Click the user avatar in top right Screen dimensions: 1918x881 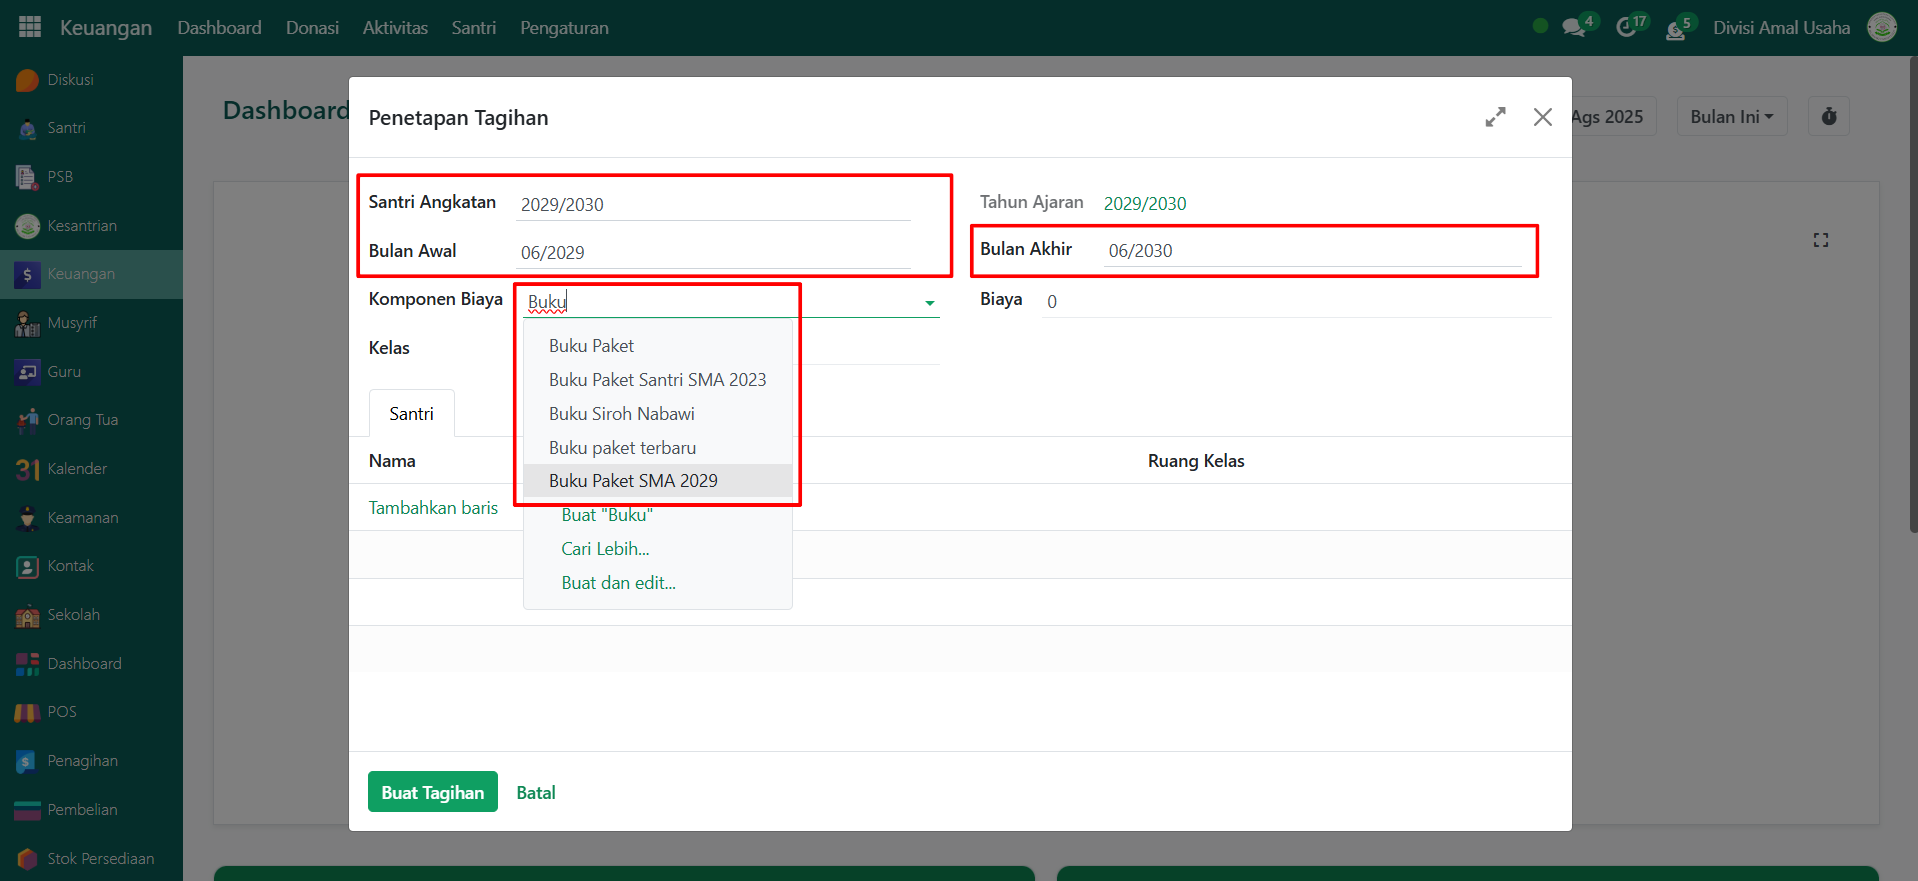(x=1882, y=27)
